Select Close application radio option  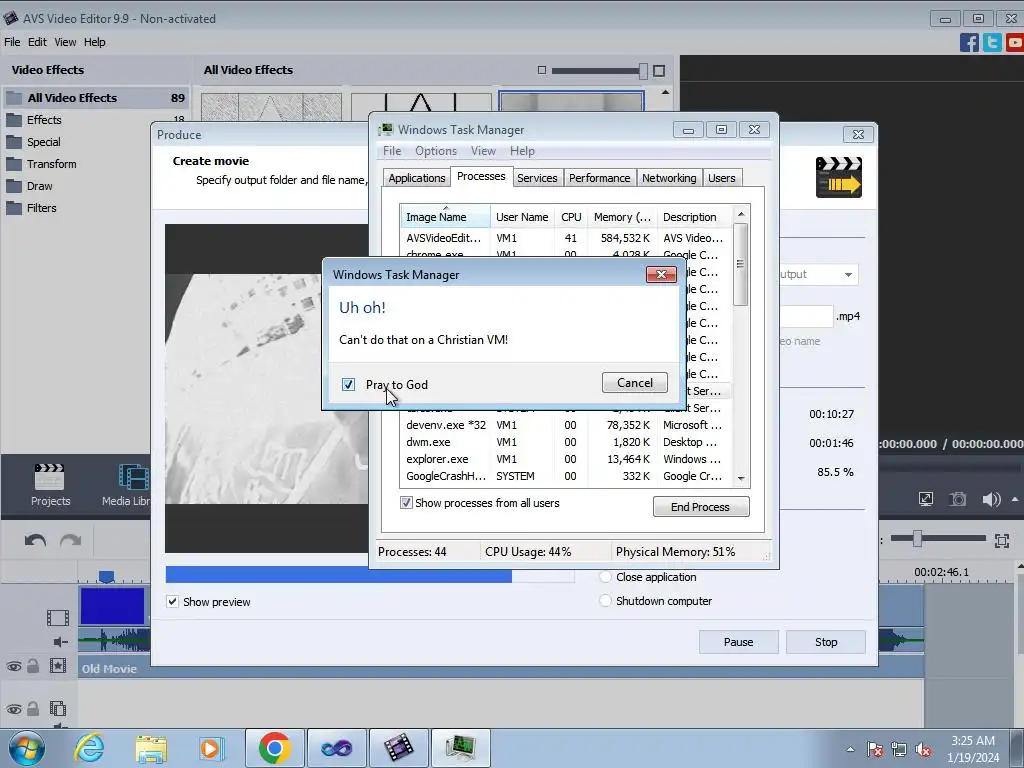click(x=605, y=577)
